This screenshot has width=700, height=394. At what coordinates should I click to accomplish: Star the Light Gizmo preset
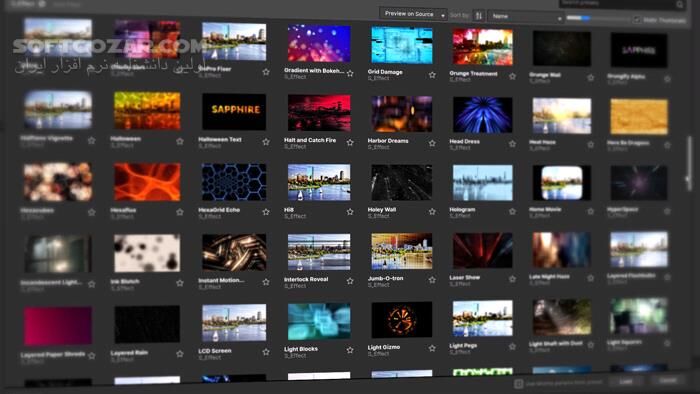(x=432, y=348)
